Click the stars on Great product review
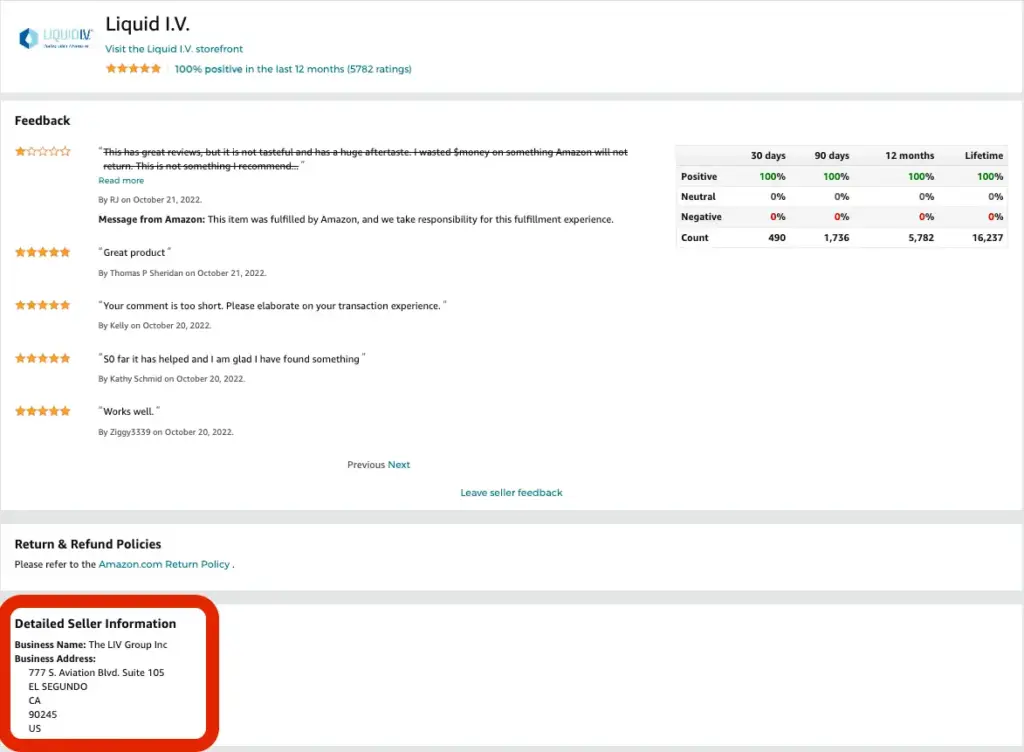1024x752 pixels. pos(42,252)
